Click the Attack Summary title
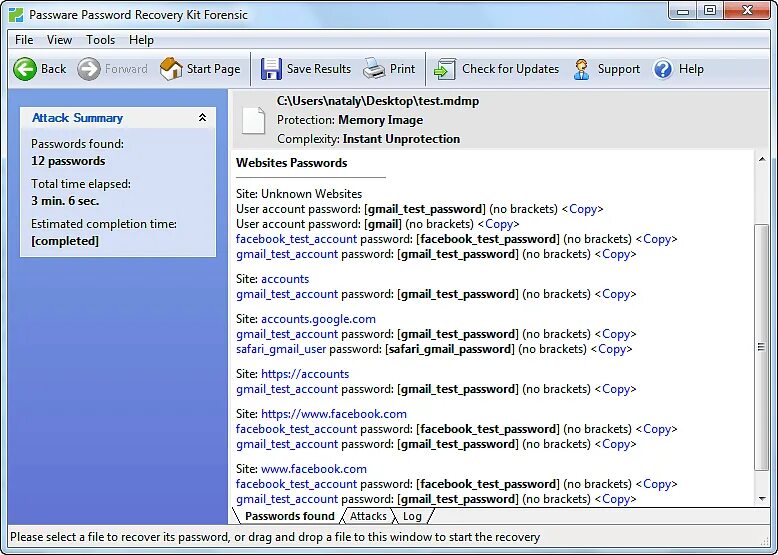This screenshot has height=555, width=778. [77, 118]
